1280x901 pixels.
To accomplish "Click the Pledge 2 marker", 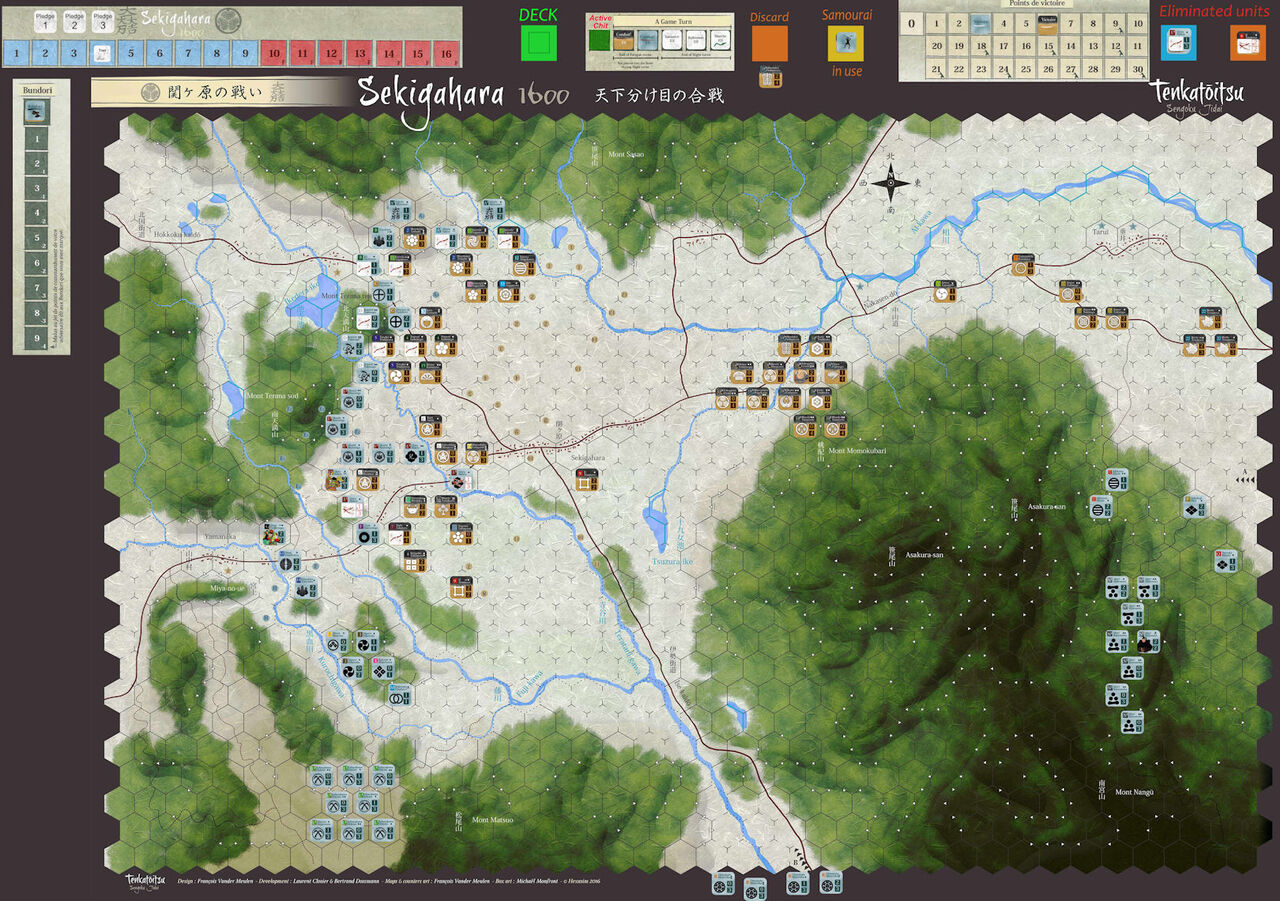I will coord(74,21).
